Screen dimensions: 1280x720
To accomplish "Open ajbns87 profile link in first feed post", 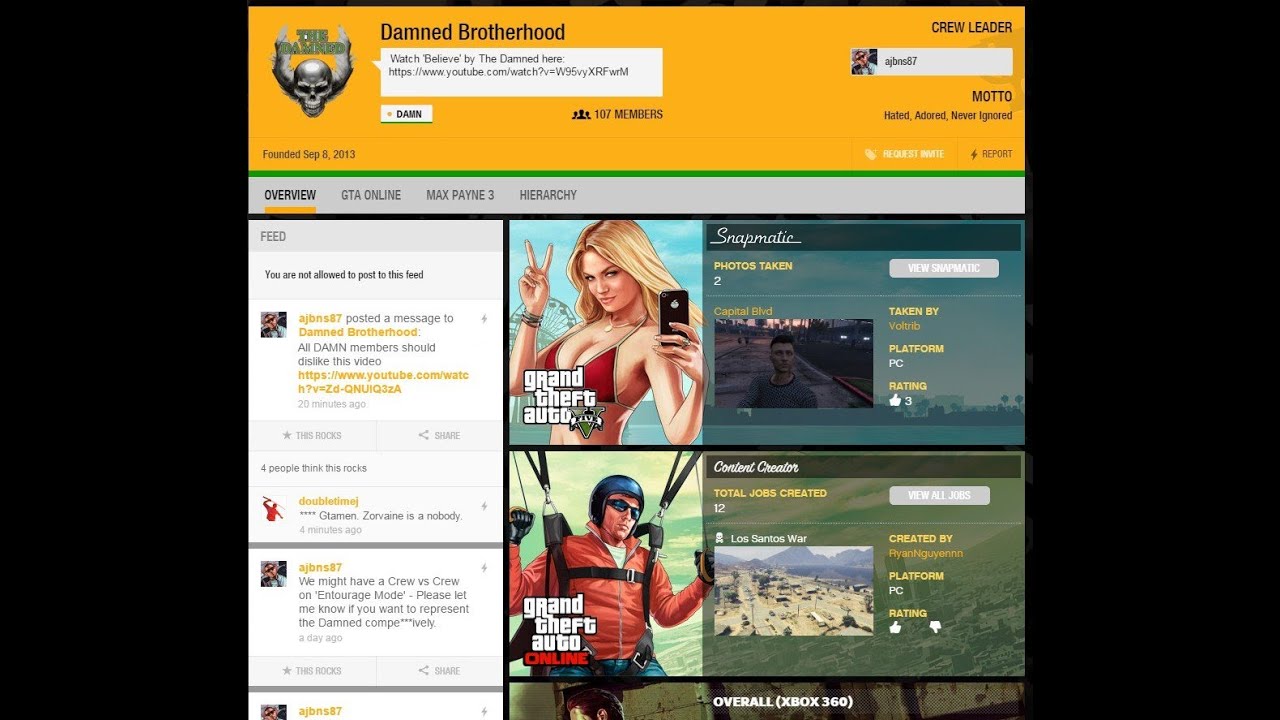I will [x=320, y=318].
